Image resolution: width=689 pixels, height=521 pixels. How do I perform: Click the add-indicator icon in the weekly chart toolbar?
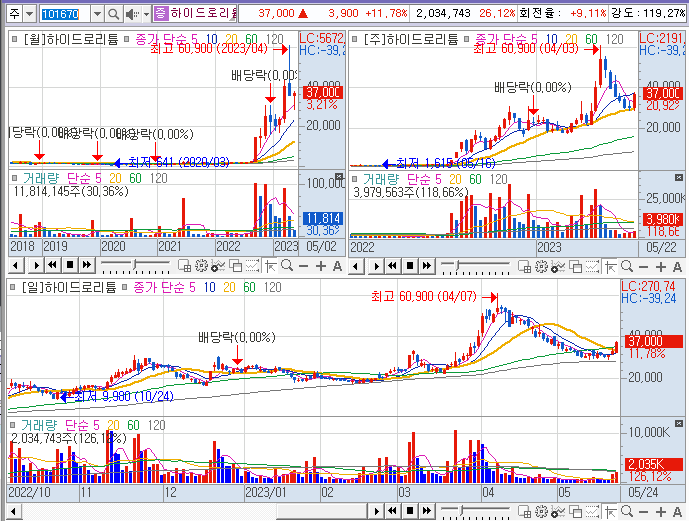(x=558, y=266)
